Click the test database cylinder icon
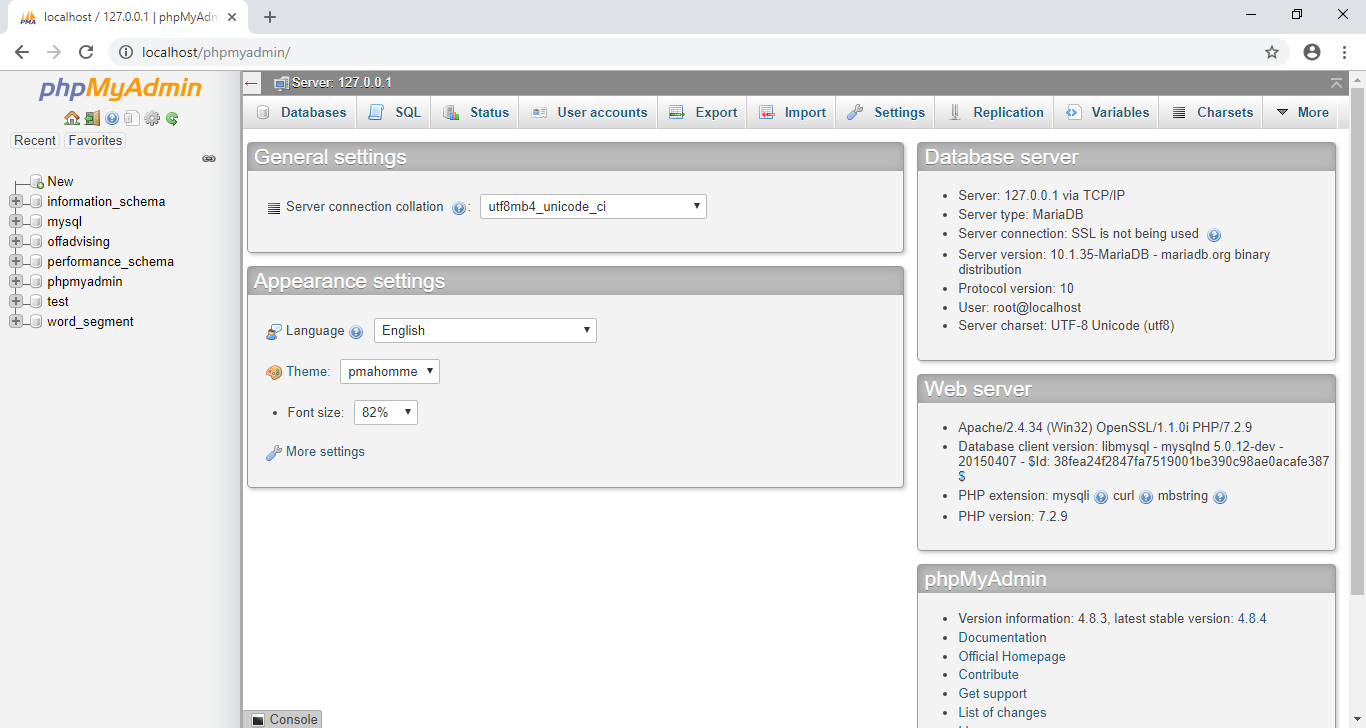Screen dimensions: 1366x728 click(36, 301)
